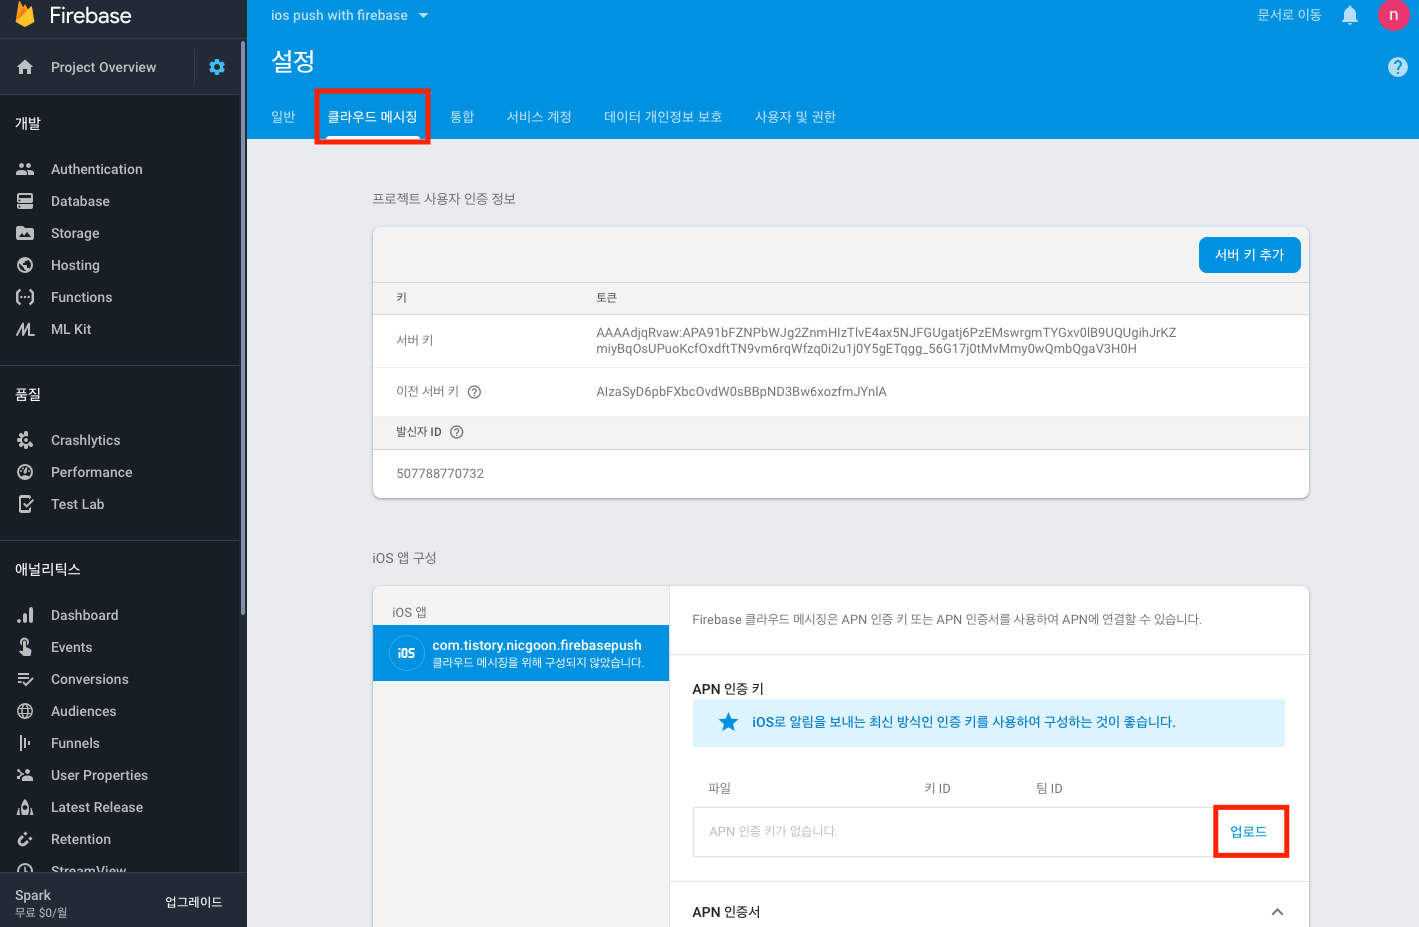Click the Database icon in sidebar

pos(25,201)
